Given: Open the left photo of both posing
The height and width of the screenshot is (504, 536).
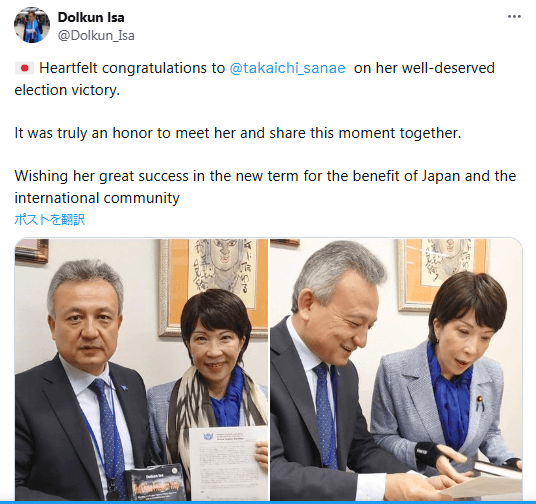Looking at the screenshot, I should coord(142,370).
